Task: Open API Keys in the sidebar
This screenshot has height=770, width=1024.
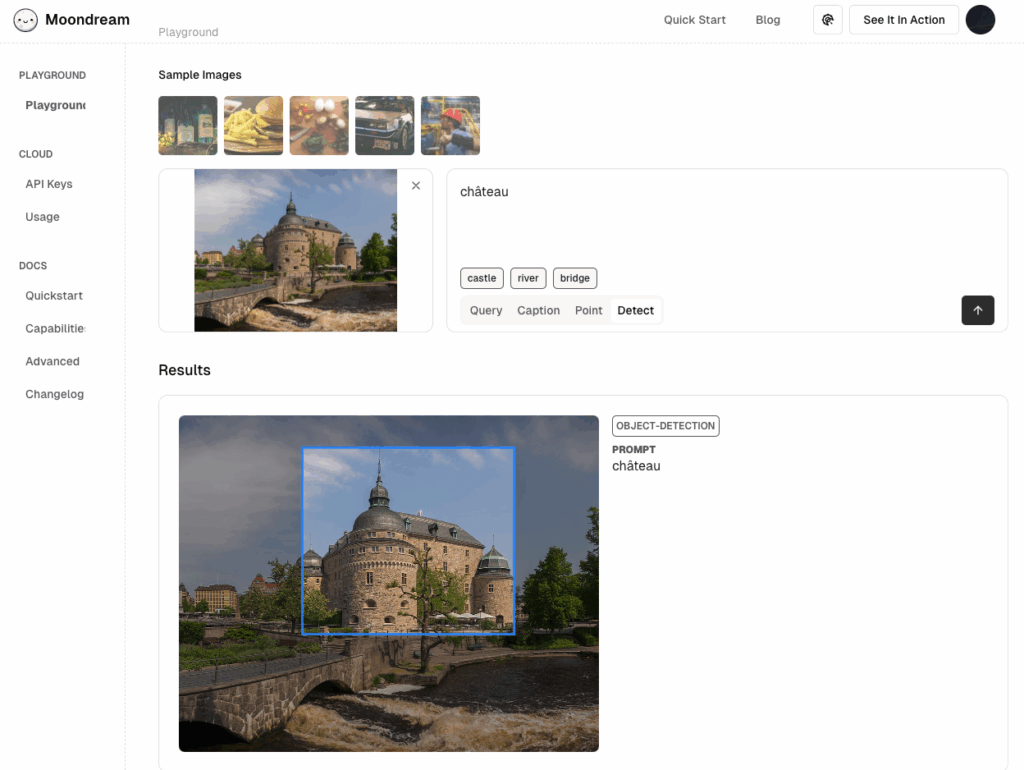Action: pyautogui.click(x=49, y=184)
